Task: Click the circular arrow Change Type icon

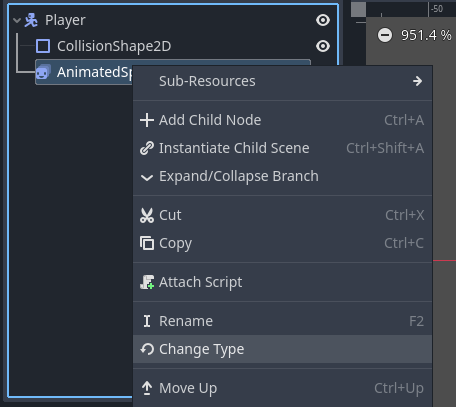Action: tap(147, 349)
